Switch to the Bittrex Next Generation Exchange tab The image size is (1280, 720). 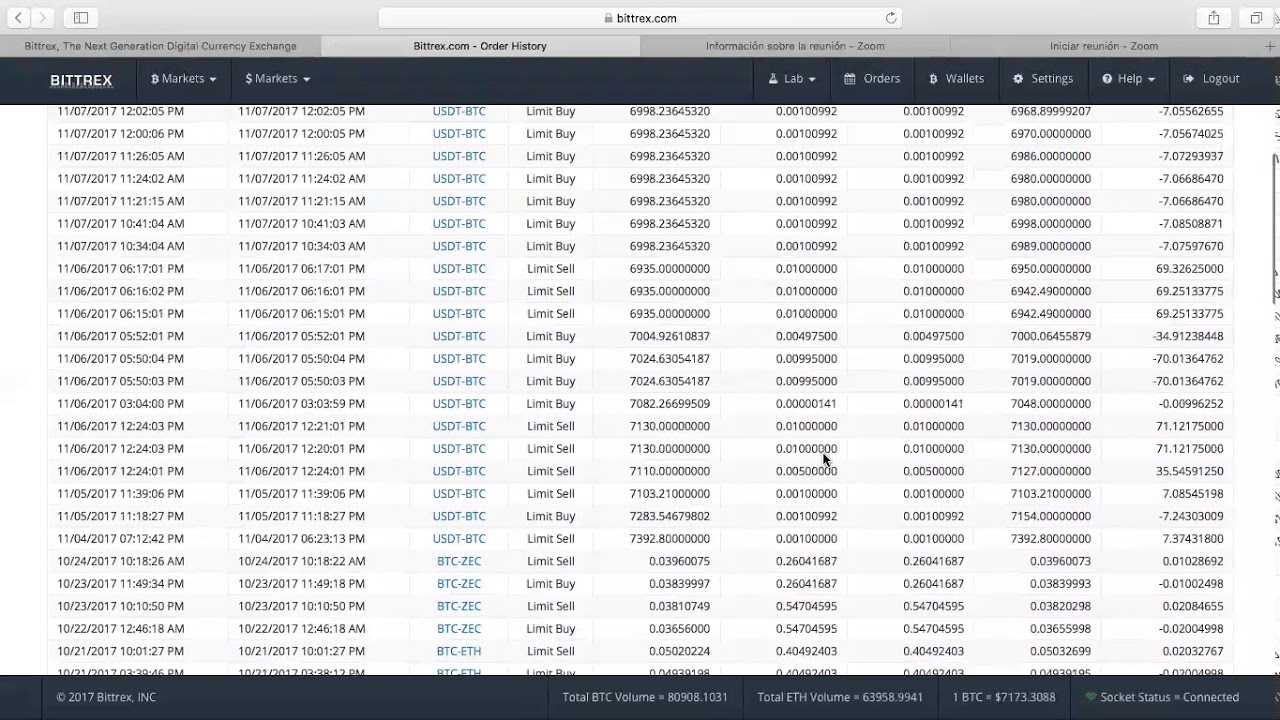pos(160,46)
